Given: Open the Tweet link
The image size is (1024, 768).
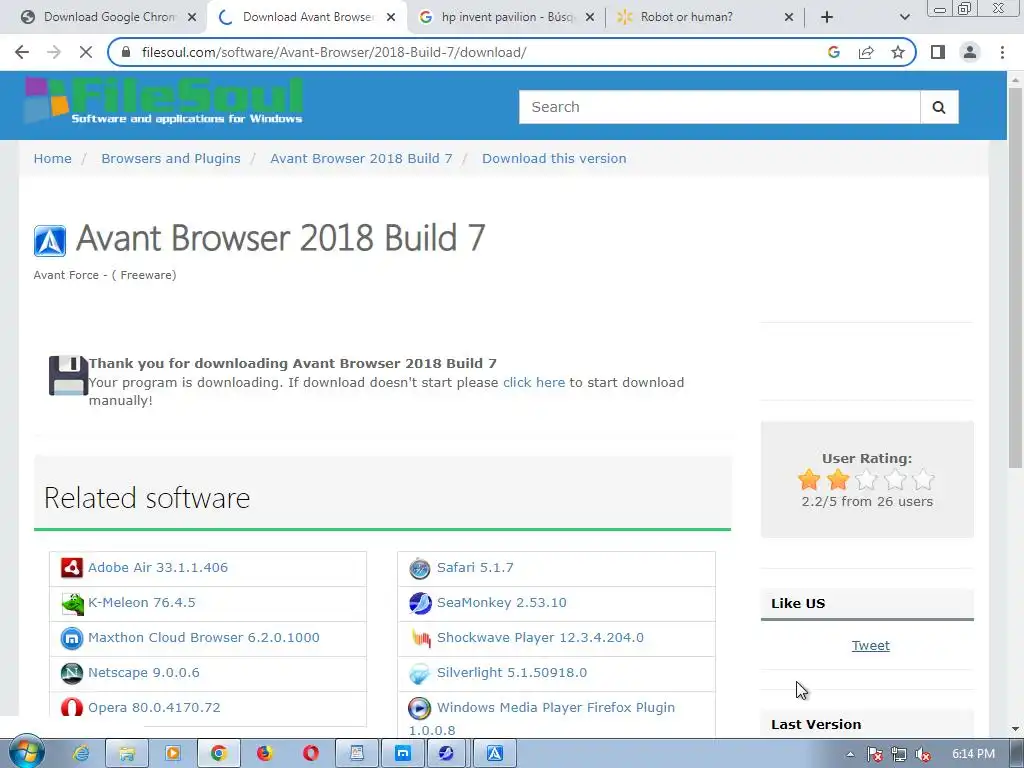Looking at the screenshot, I should (871, 646).
